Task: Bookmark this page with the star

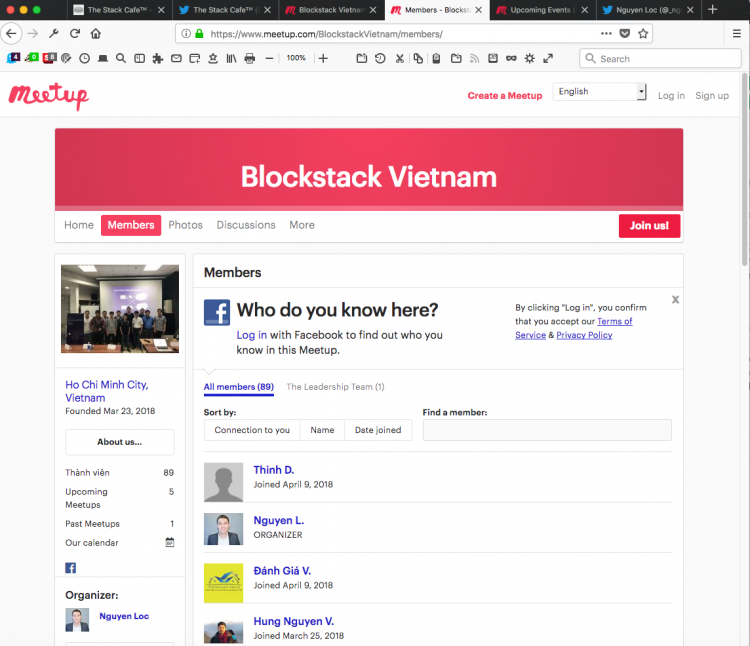Action: 643,33
